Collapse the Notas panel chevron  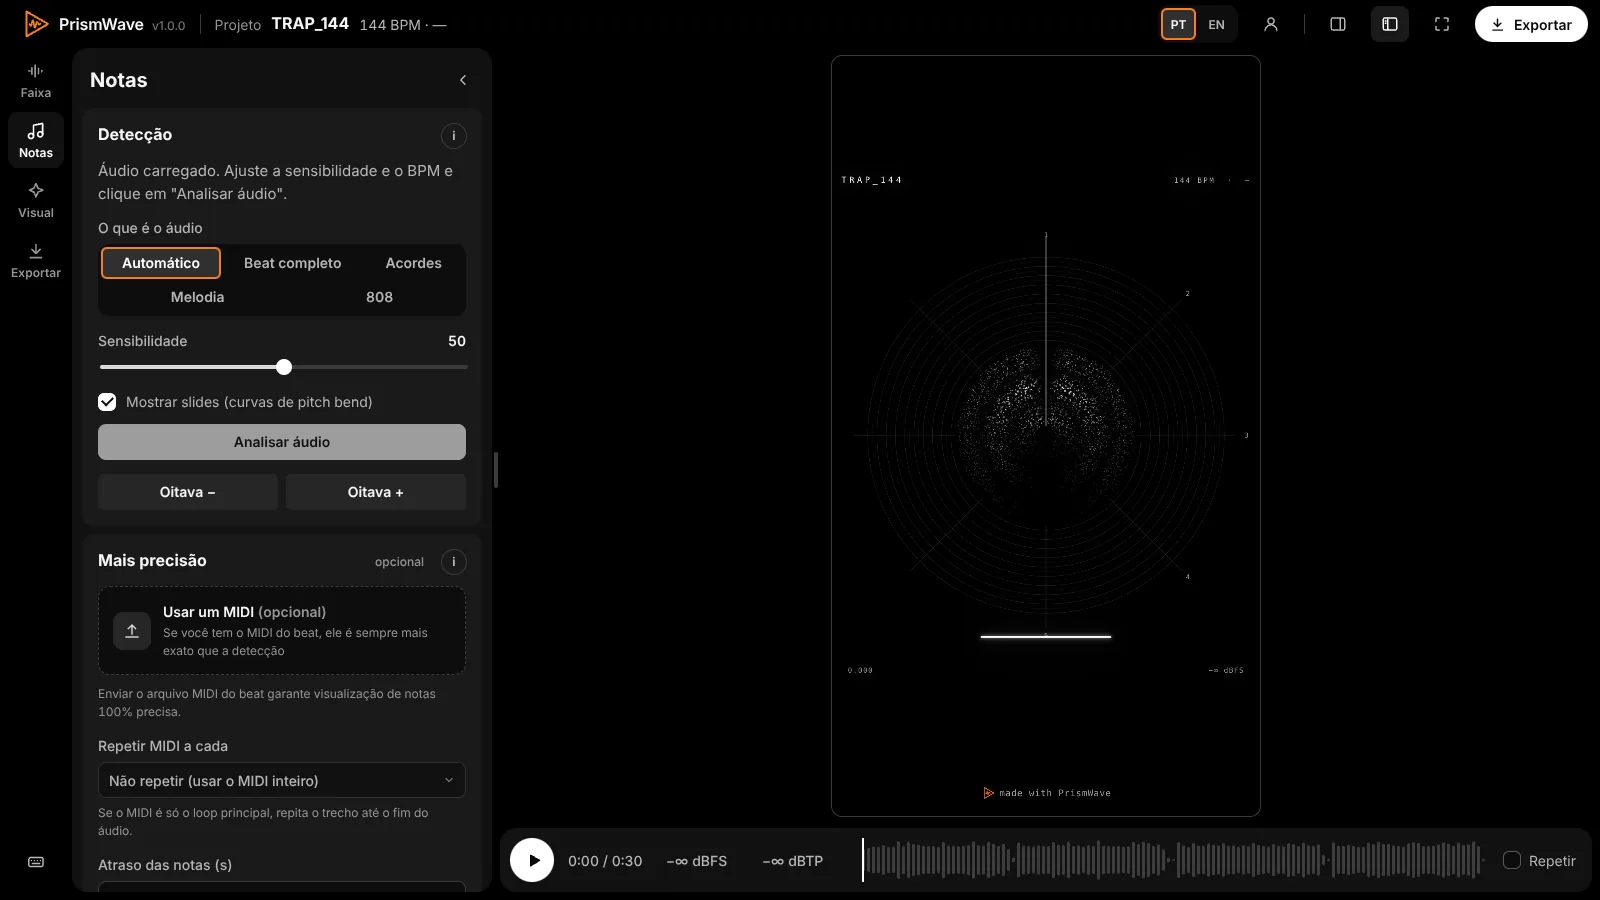pos(463,80)
